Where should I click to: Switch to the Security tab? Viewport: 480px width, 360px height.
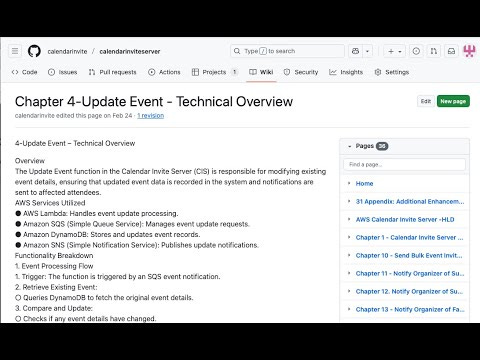tap(301, 72)
